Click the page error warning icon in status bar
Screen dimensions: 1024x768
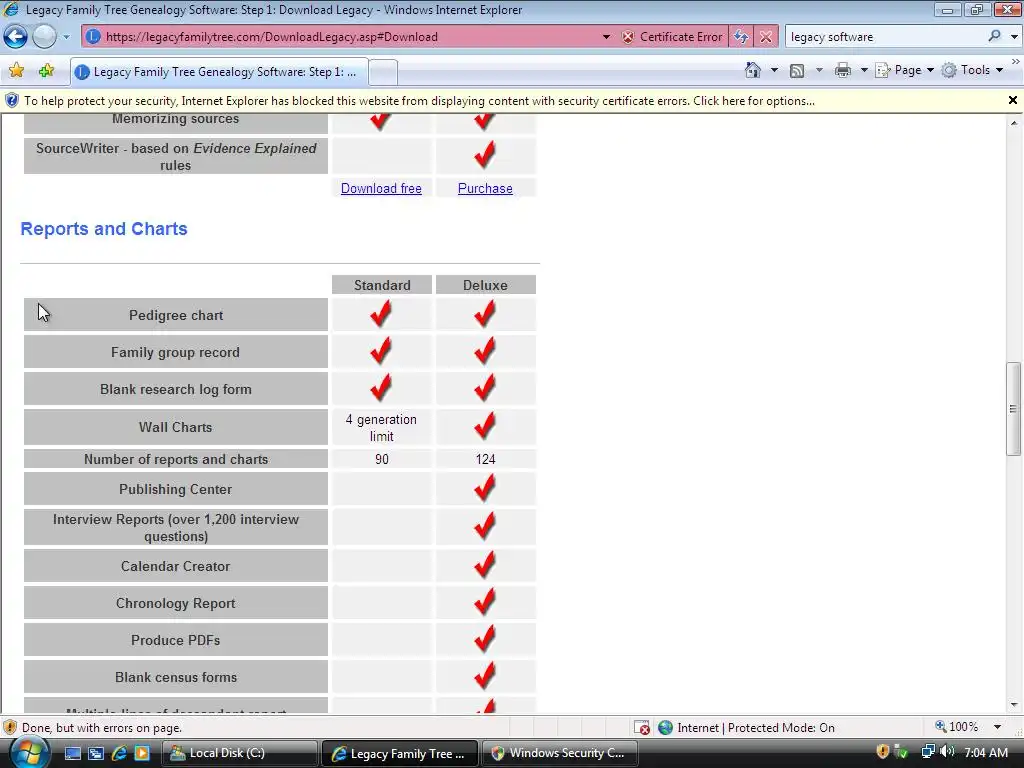click(x=10, y=727)
